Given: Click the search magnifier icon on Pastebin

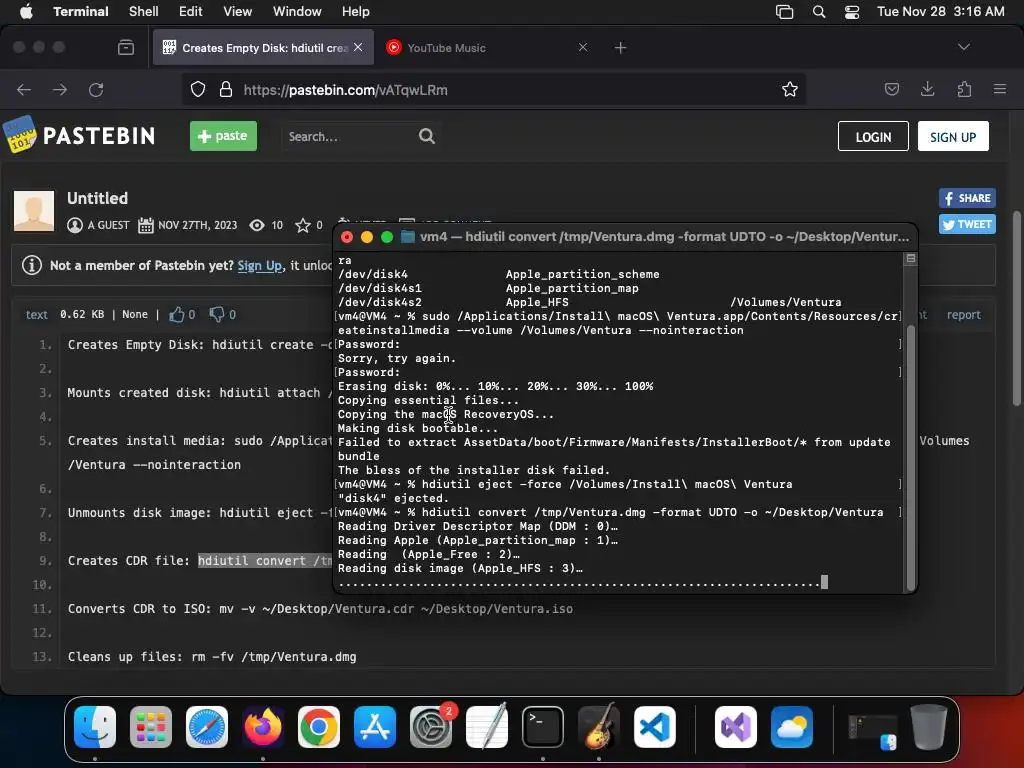Looking at the screenshot, I should pyautogui.click(x=426, y=136).
